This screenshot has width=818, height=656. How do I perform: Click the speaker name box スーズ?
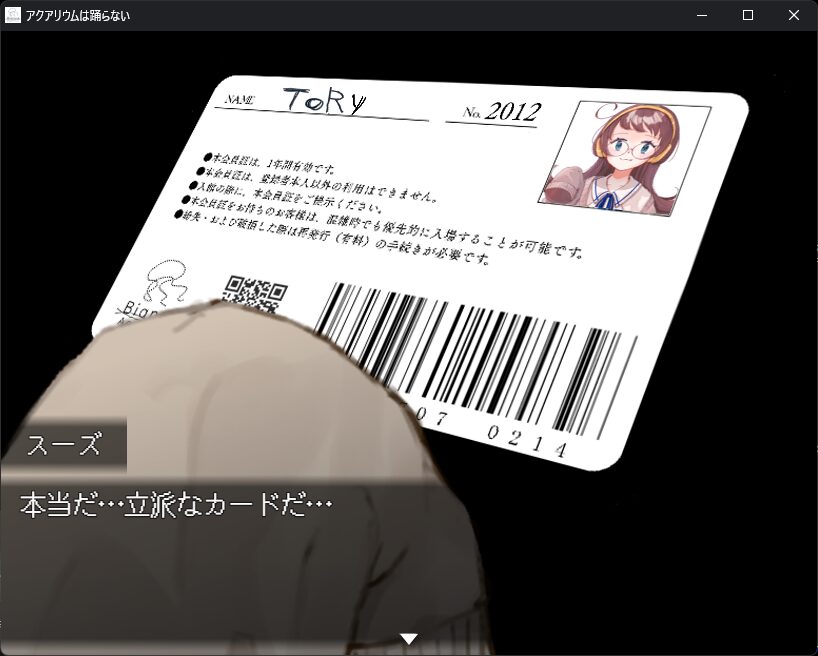63,445
